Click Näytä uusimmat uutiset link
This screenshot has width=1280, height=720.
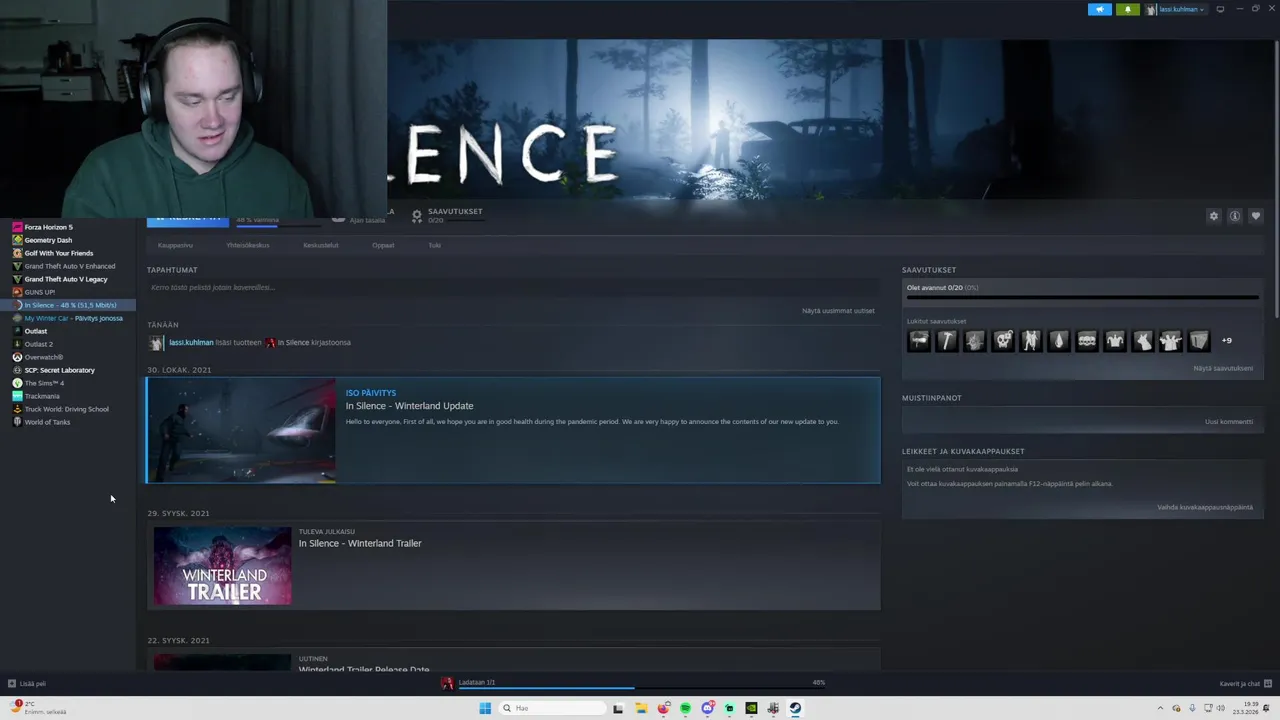[838, 311]
